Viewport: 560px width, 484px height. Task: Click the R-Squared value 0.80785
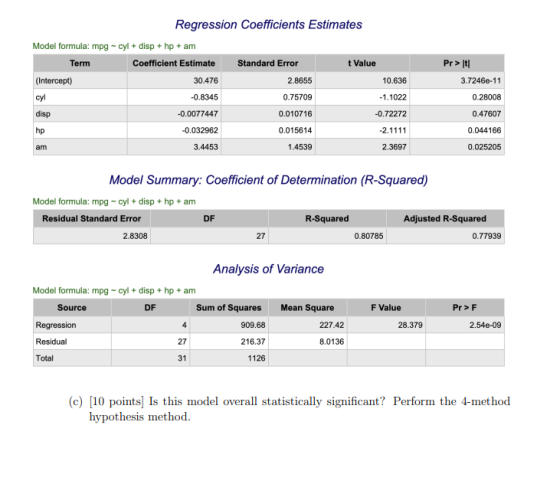369,236
